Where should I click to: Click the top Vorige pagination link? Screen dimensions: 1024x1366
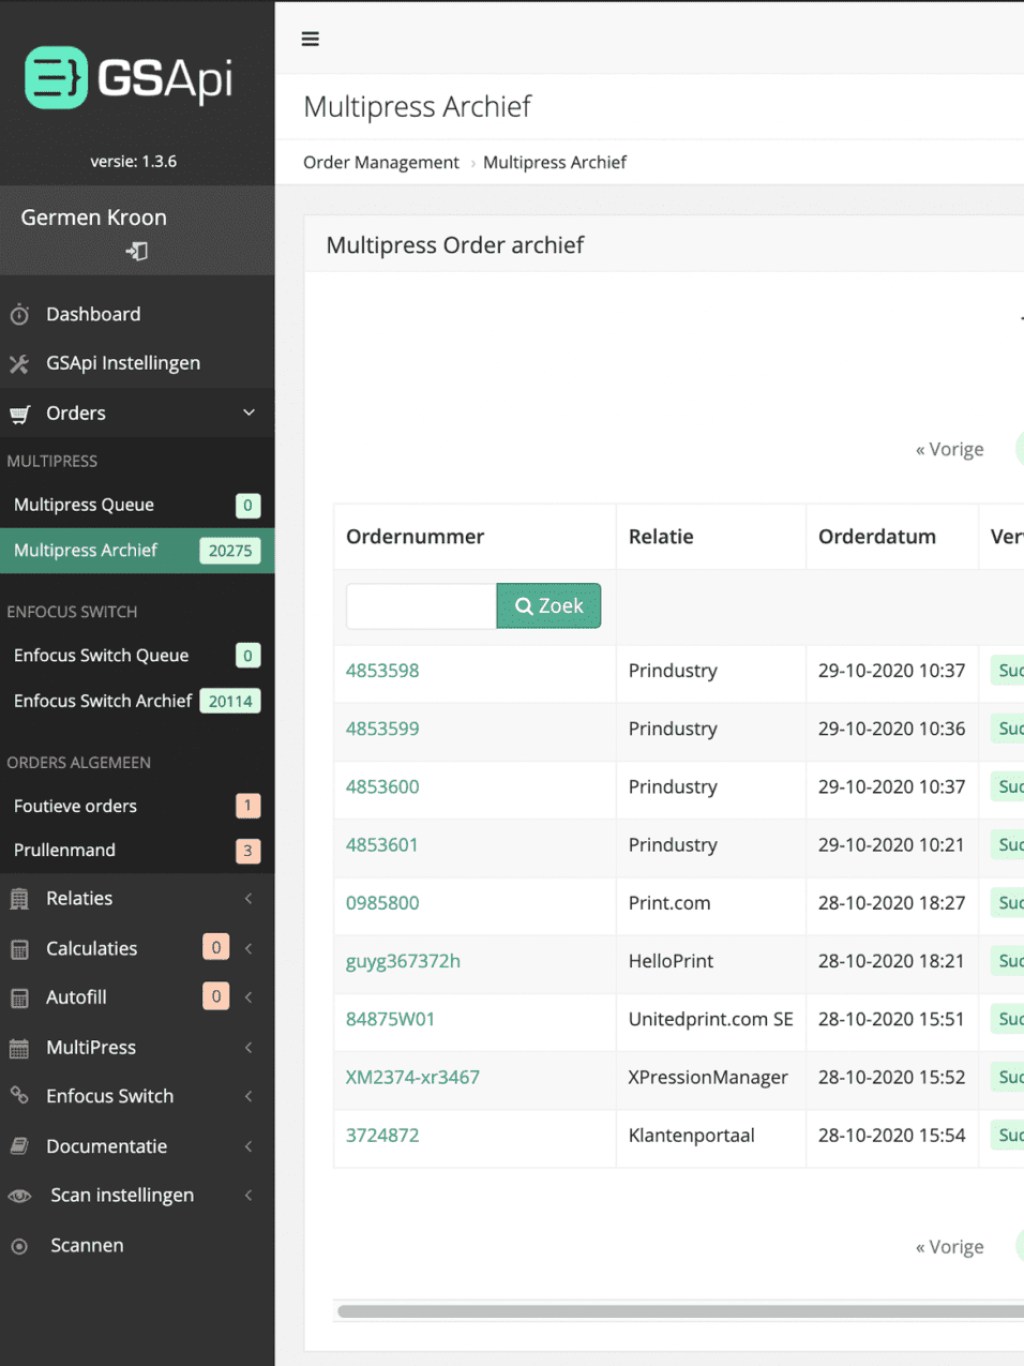(950, 450)
